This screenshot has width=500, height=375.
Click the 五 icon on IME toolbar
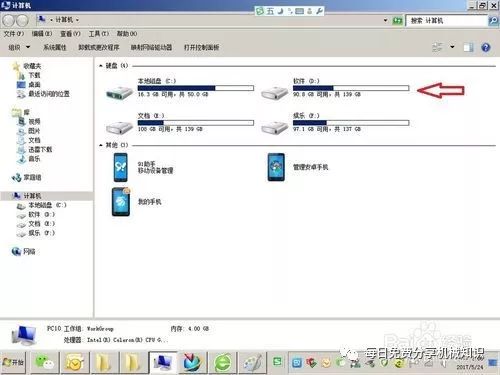click(270, 11)
